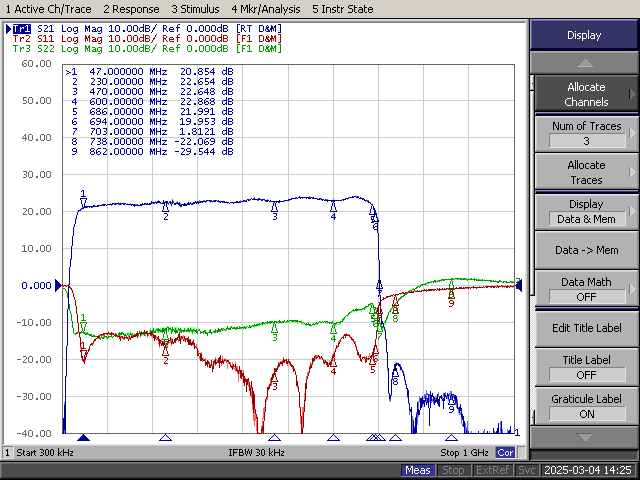Click right reference position triangle
Image resolution: width=640 pixels, height=480 pixels.
click(518, 285)
